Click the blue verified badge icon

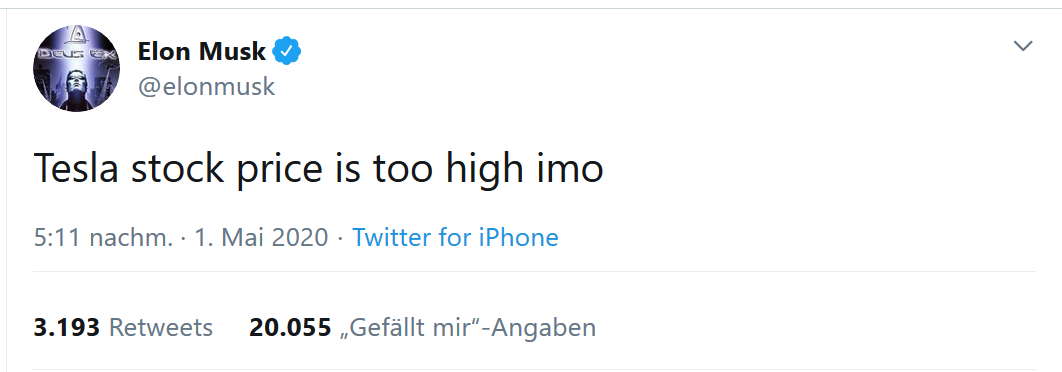(x=287, y=51)
